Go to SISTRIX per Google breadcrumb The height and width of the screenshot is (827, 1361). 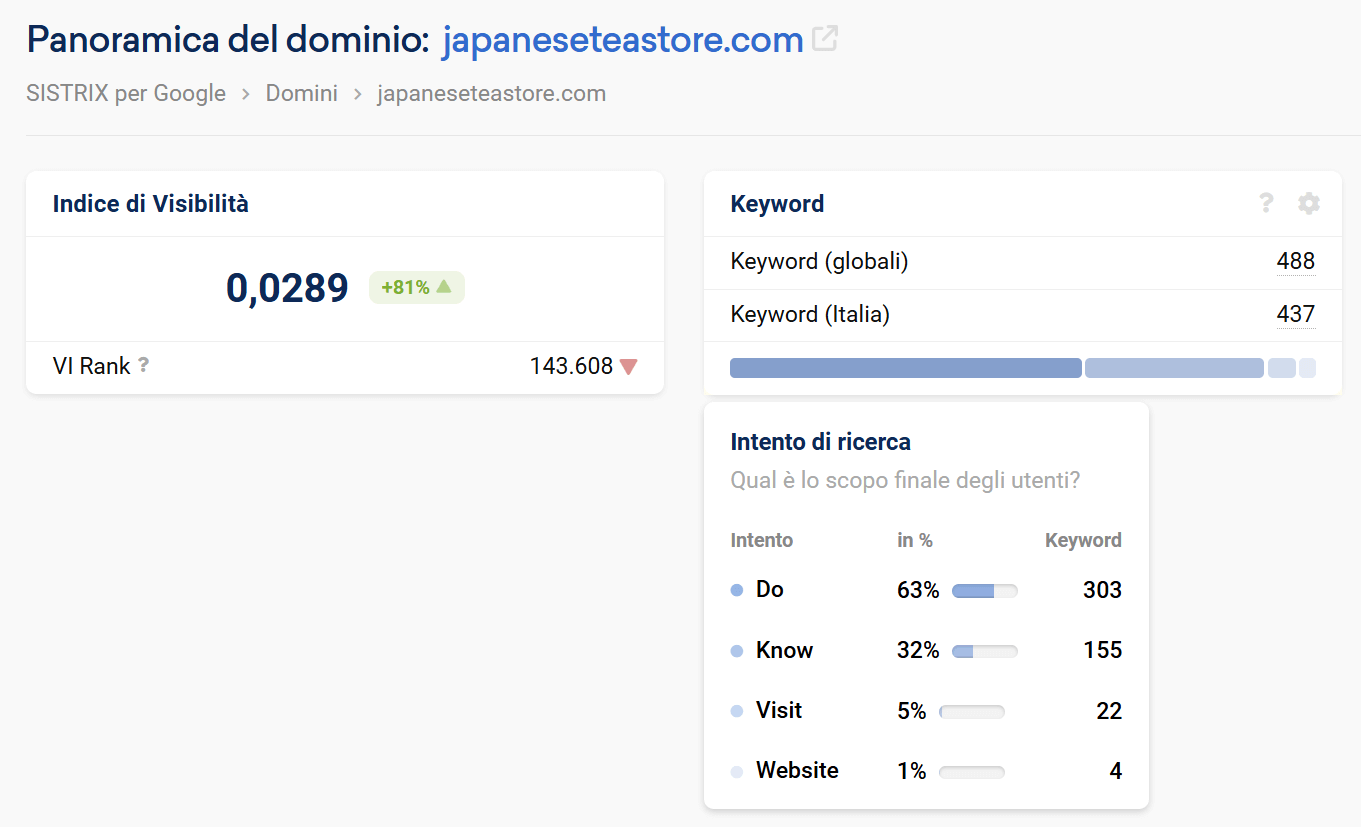pos(126,94)
